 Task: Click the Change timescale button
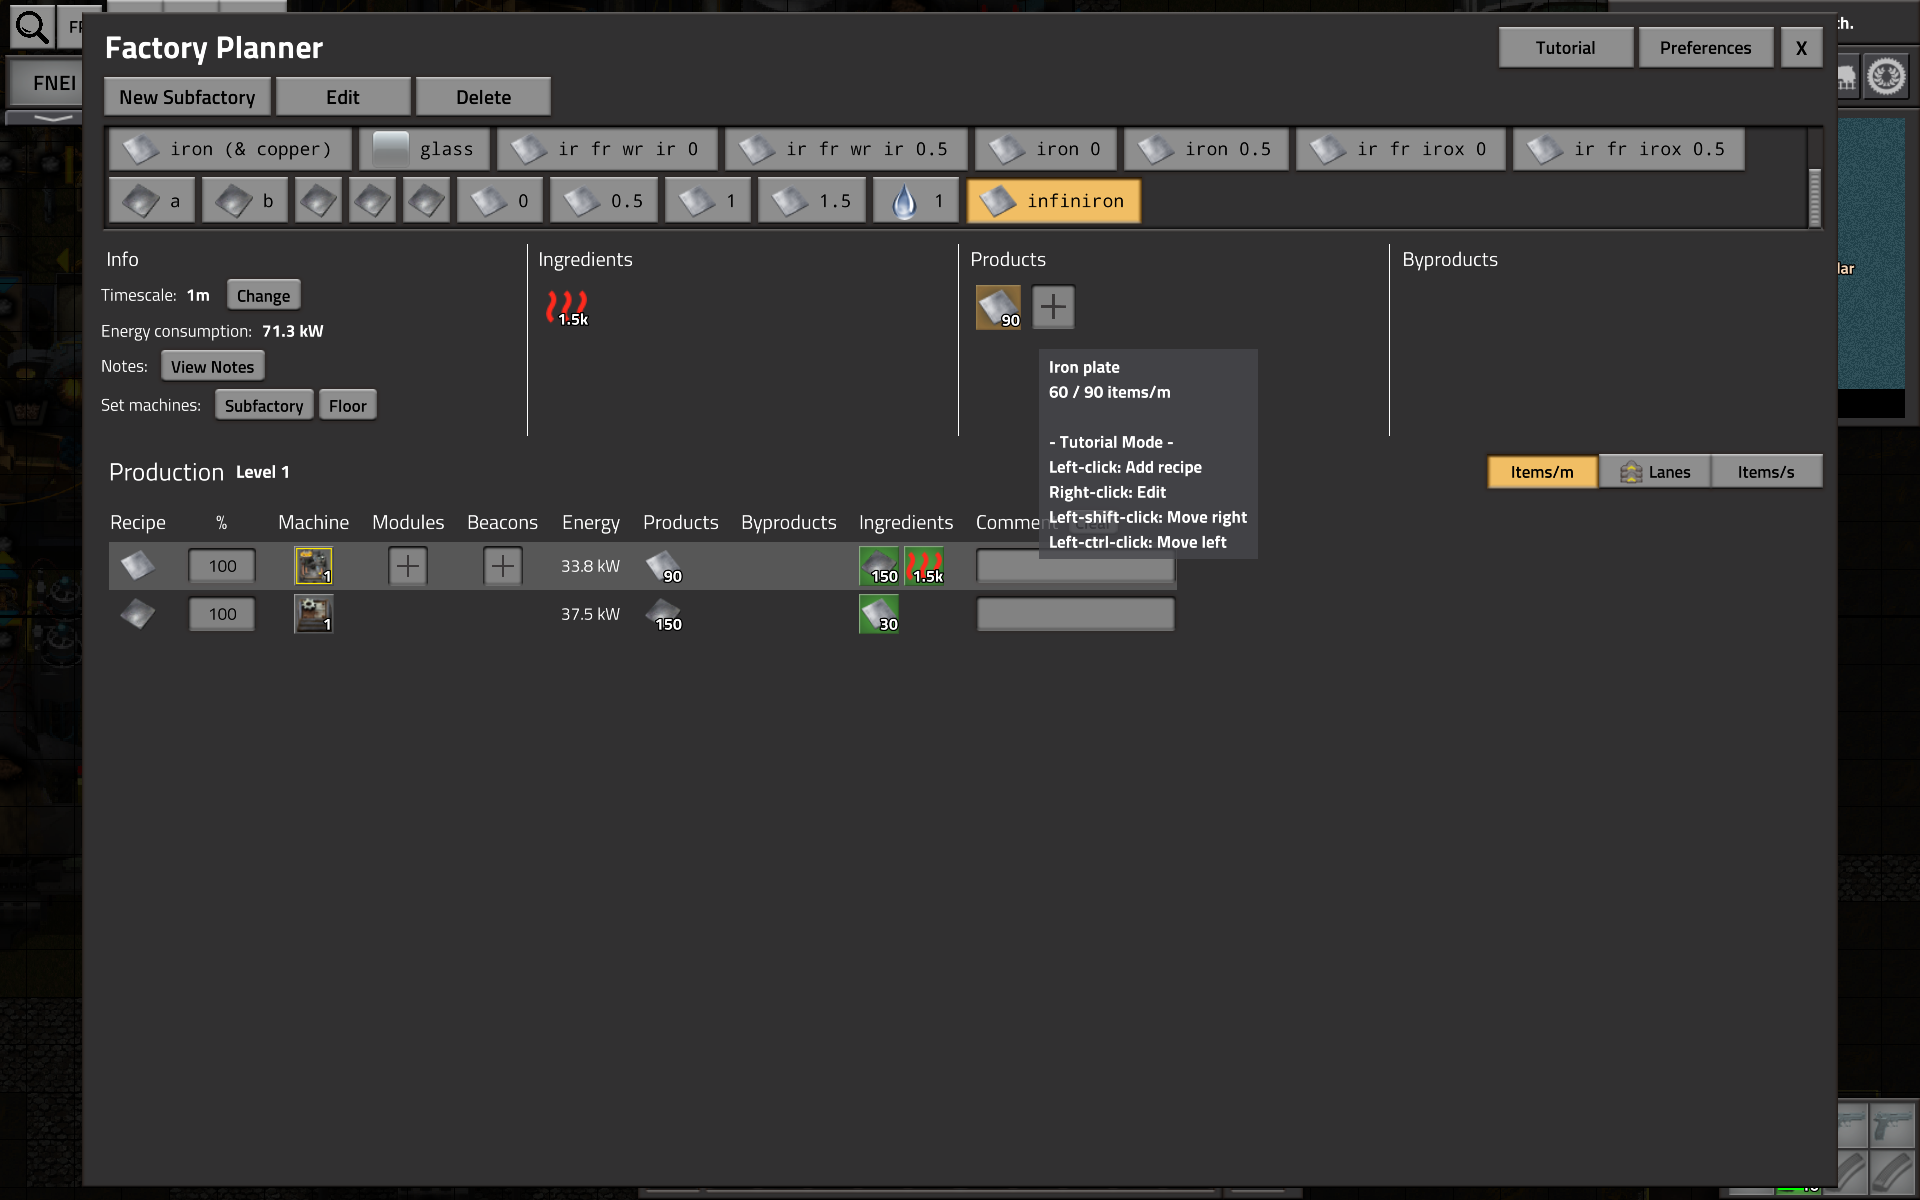[x=263, y=295]
